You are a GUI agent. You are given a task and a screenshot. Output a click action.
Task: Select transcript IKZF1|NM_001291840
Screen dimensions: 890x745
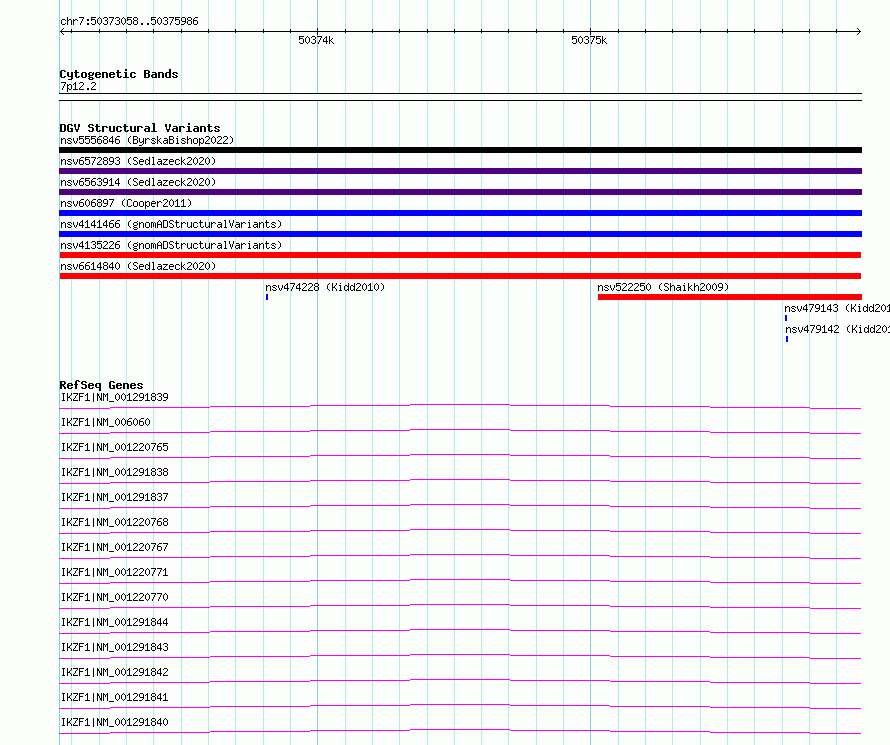[115, 722]
